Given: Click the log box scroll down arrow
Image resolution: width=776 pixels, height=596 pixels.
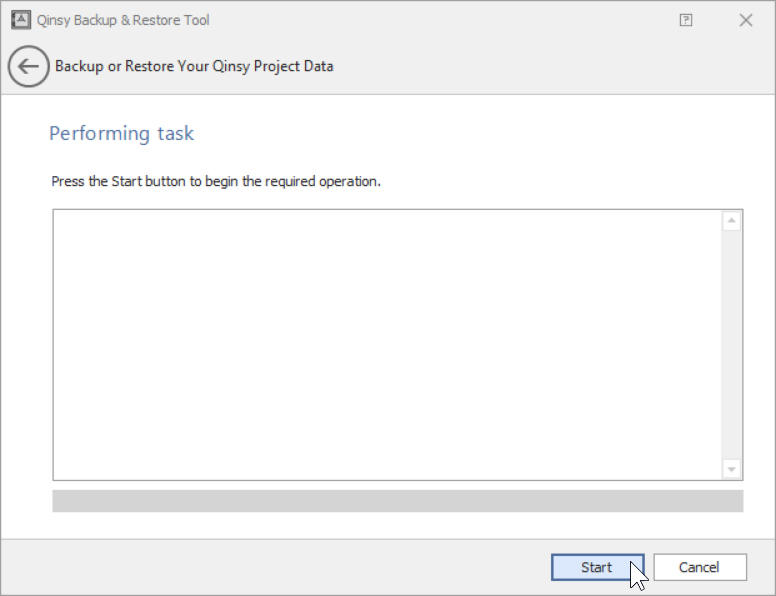Looking at the screenshot, I should click(x=731, y=469).
